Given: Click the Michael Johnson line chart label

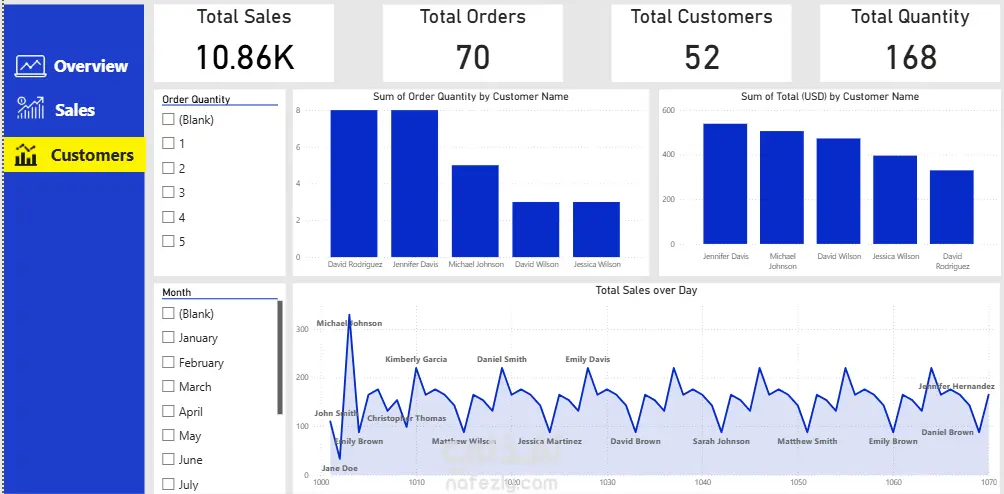Looking at the screenshot, I should (349, 324).
